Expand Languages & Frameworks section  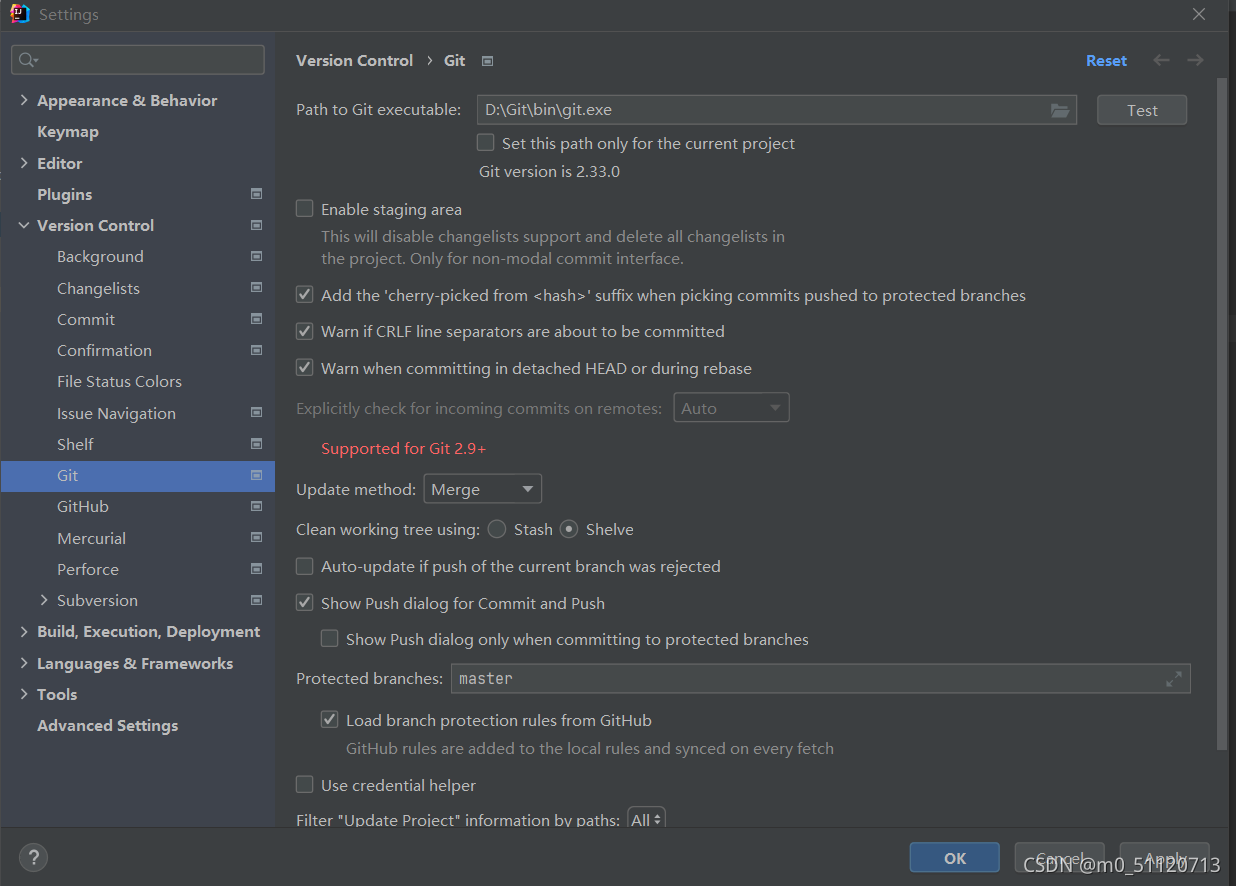[x=24, y=663]
